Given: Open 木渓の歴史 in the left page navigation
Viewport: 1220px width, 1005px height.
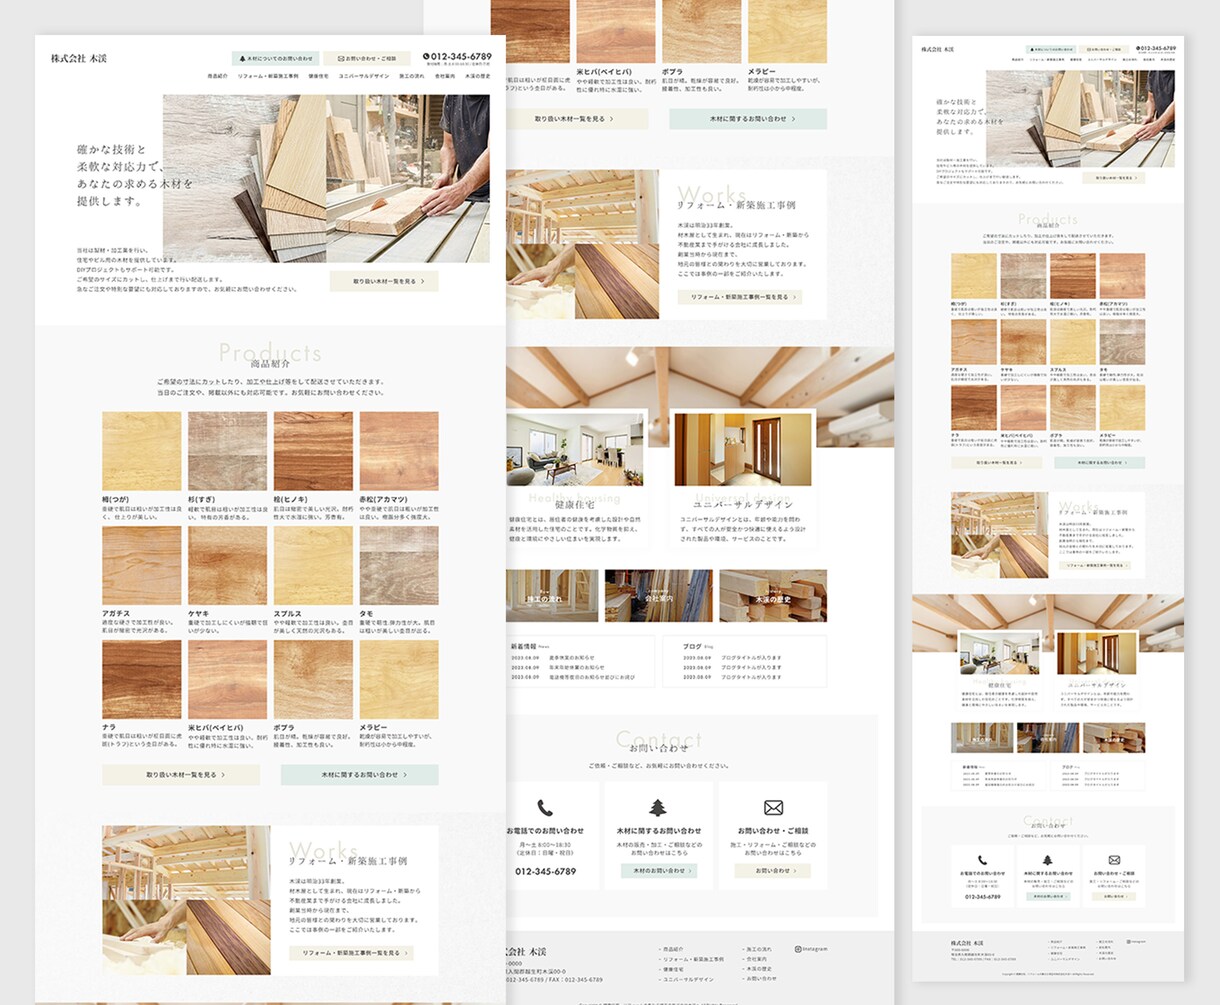Looking at the screenshot, I should [x=478, y=76].
